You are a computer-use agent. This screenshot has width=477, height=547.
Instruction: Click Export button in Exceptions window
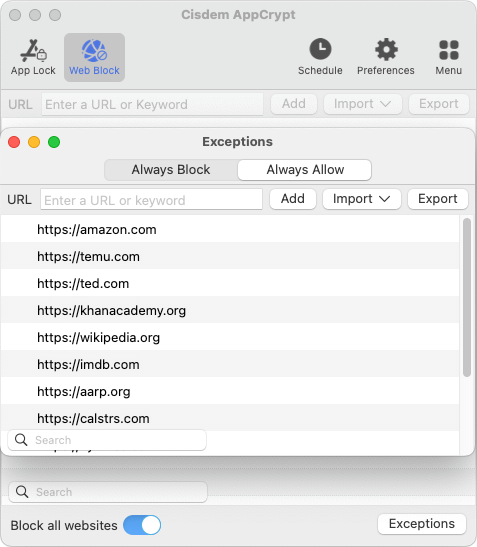click(438, 199)
